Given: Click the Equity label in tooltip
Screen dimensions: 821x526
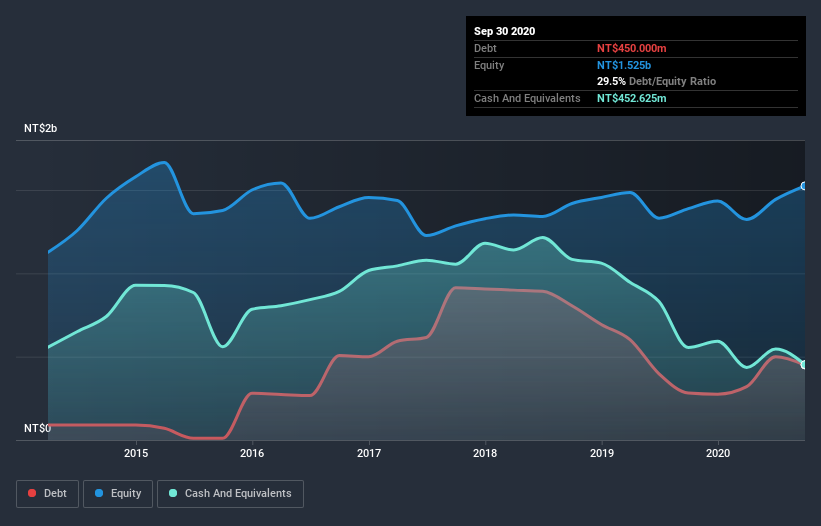Looking at the screenshot, I should click(489, 65).
